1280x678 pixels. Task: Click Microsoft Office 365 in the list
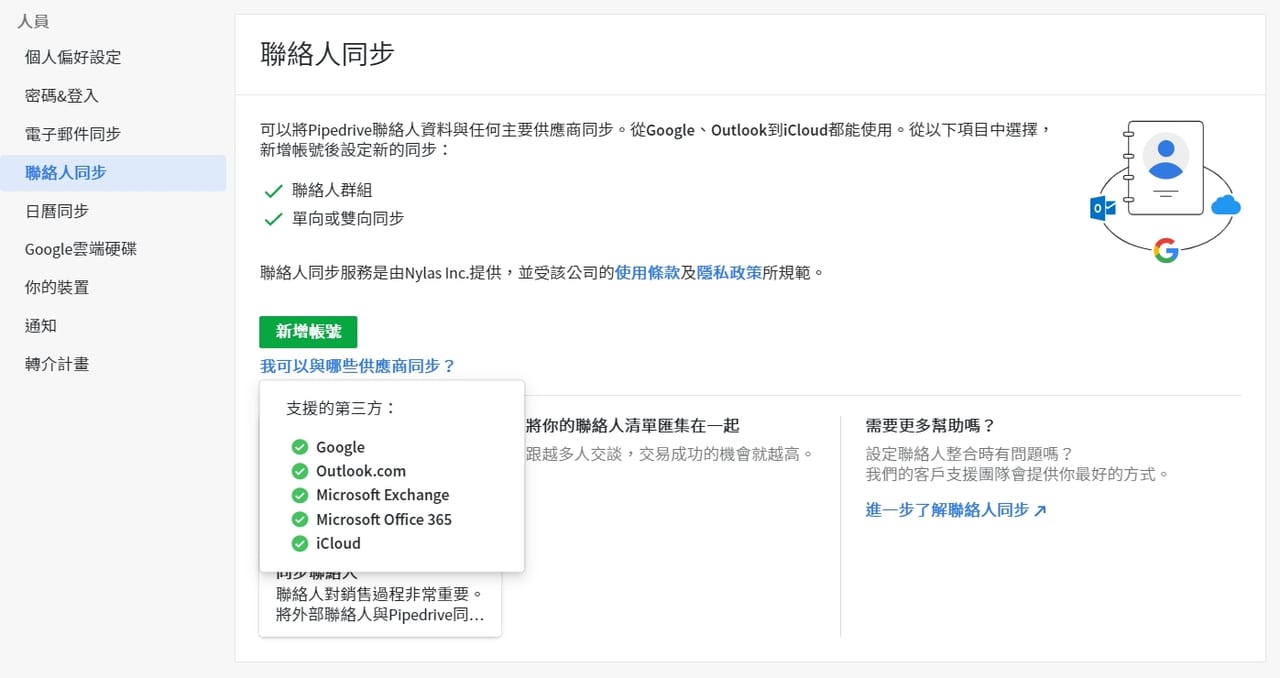(384, 519)
